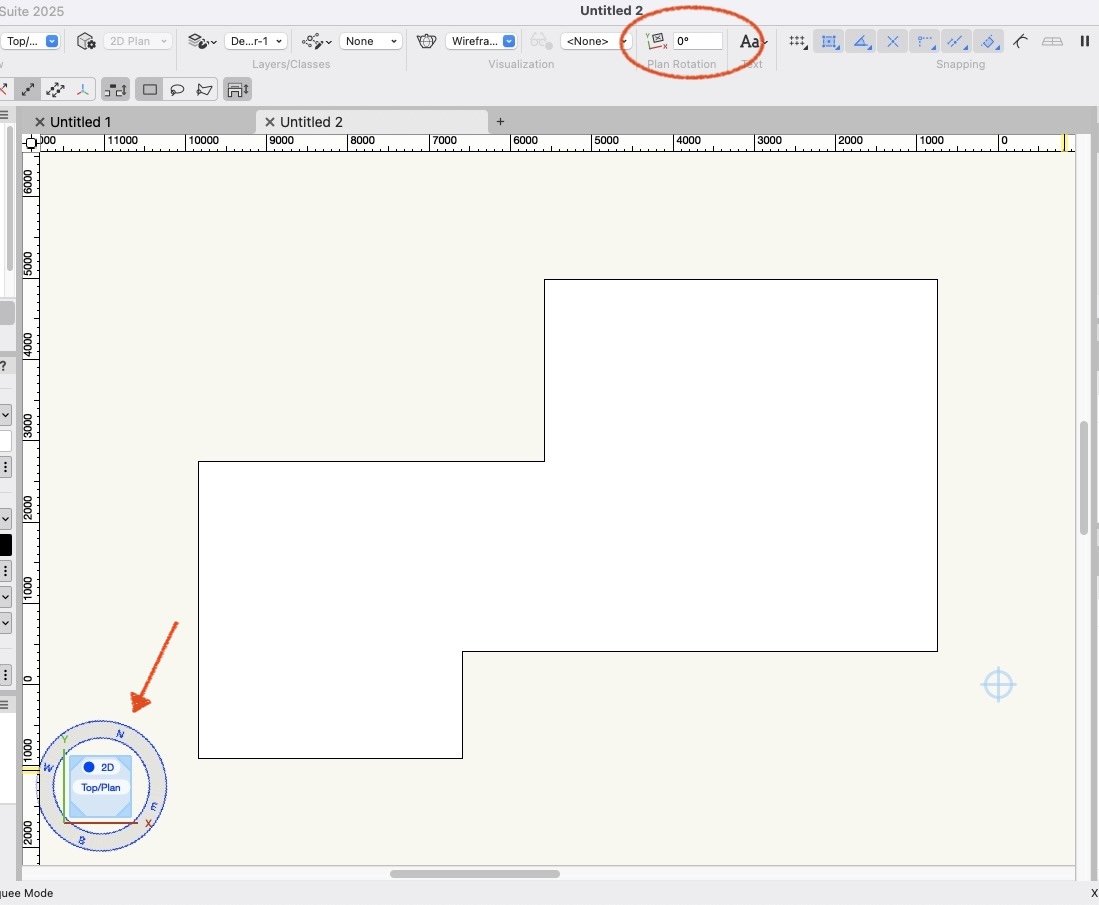This screenshot has height=905, width=1099.
Task: Open the active class None dropdown
Action: (370, 41)
